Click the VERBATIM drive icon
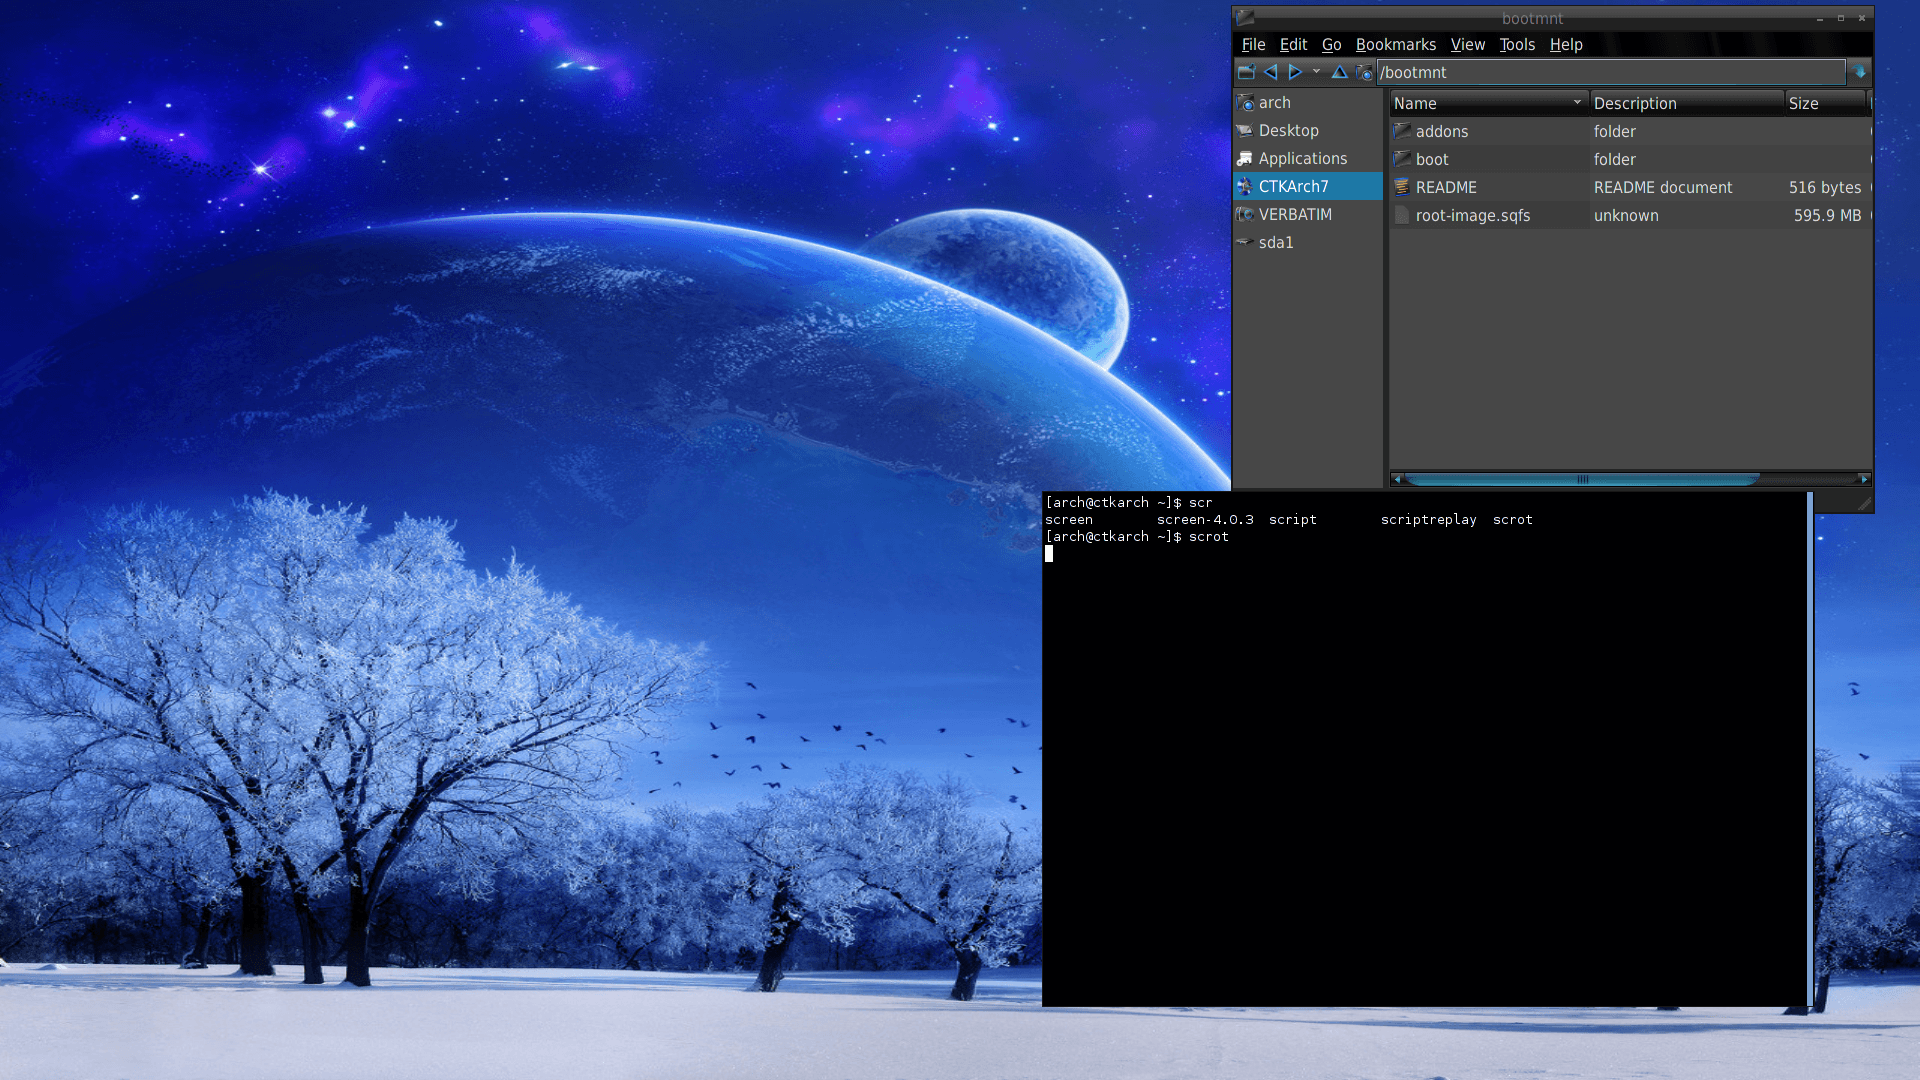The image size is (1920, 1080). [x=1245, y=214]
